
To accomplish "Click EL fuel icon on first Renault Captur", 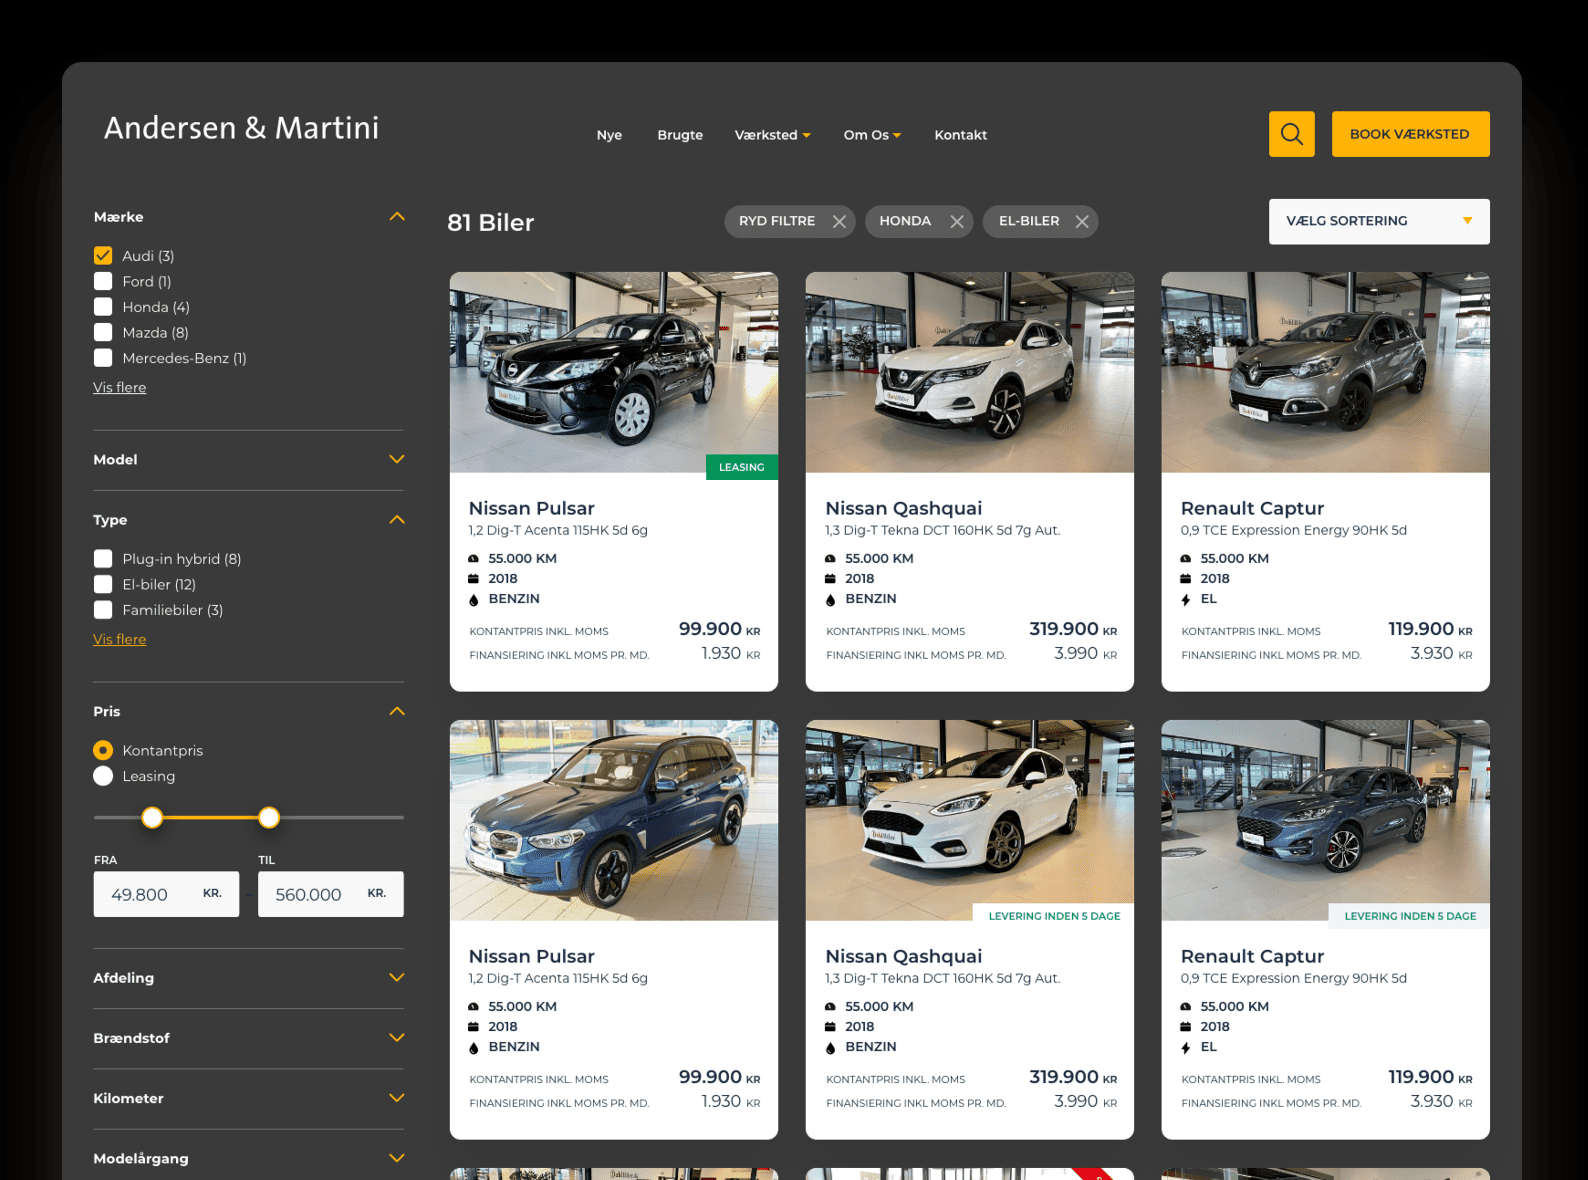I will pyautogui.click(x=1186, y=600).
